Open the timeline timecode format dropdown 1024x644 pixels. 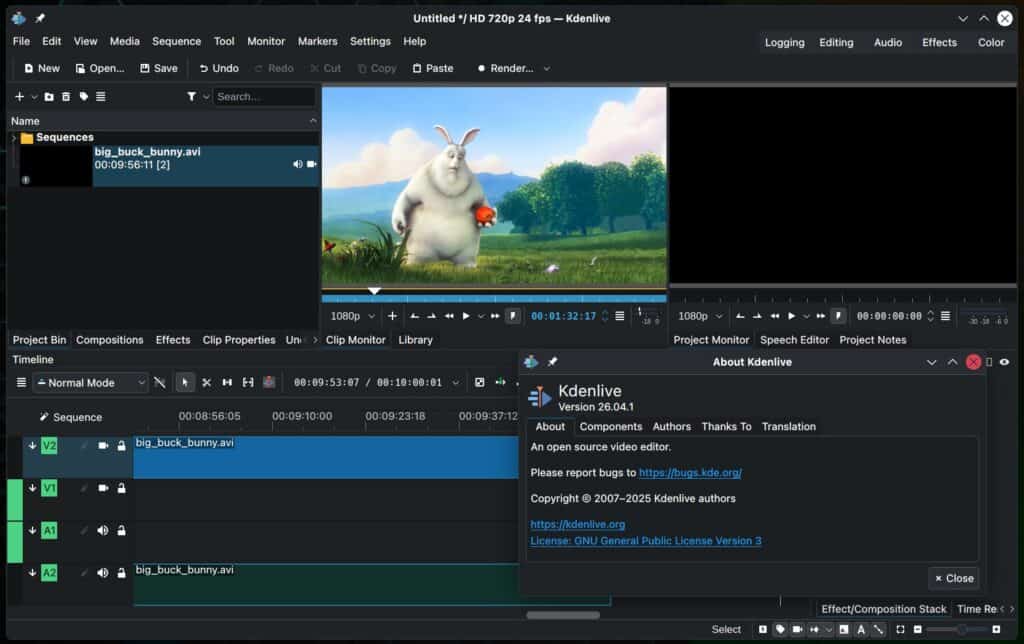[456, 383]
